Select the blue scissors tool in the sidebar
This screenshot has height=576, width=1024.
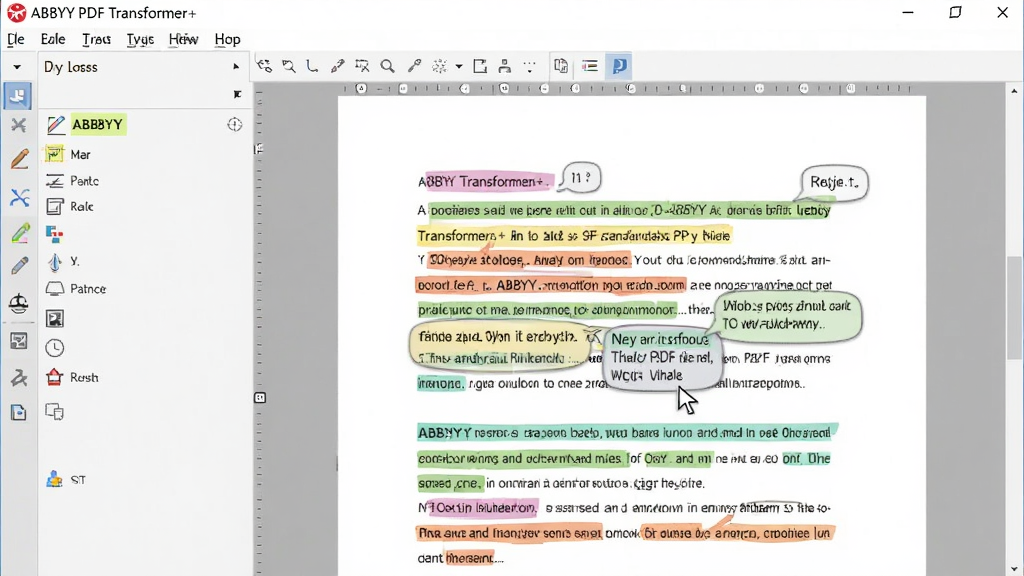(x=19, y=197)
